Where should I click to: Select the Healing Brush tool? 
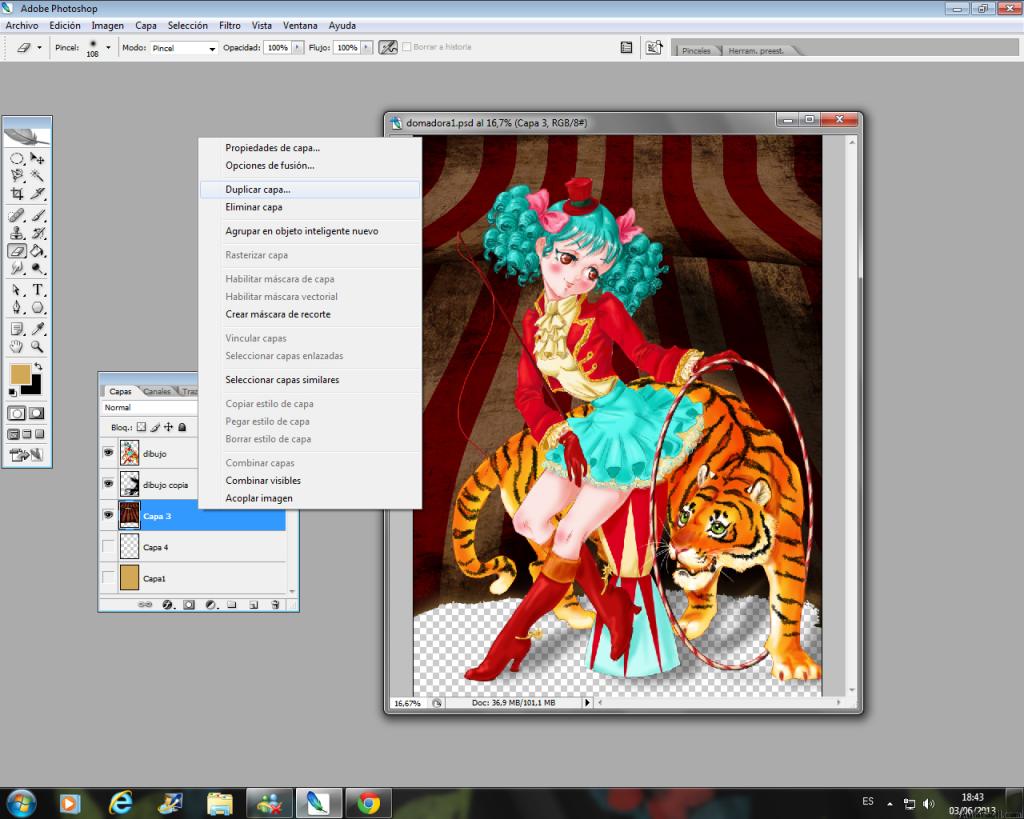tap(17, 216)
